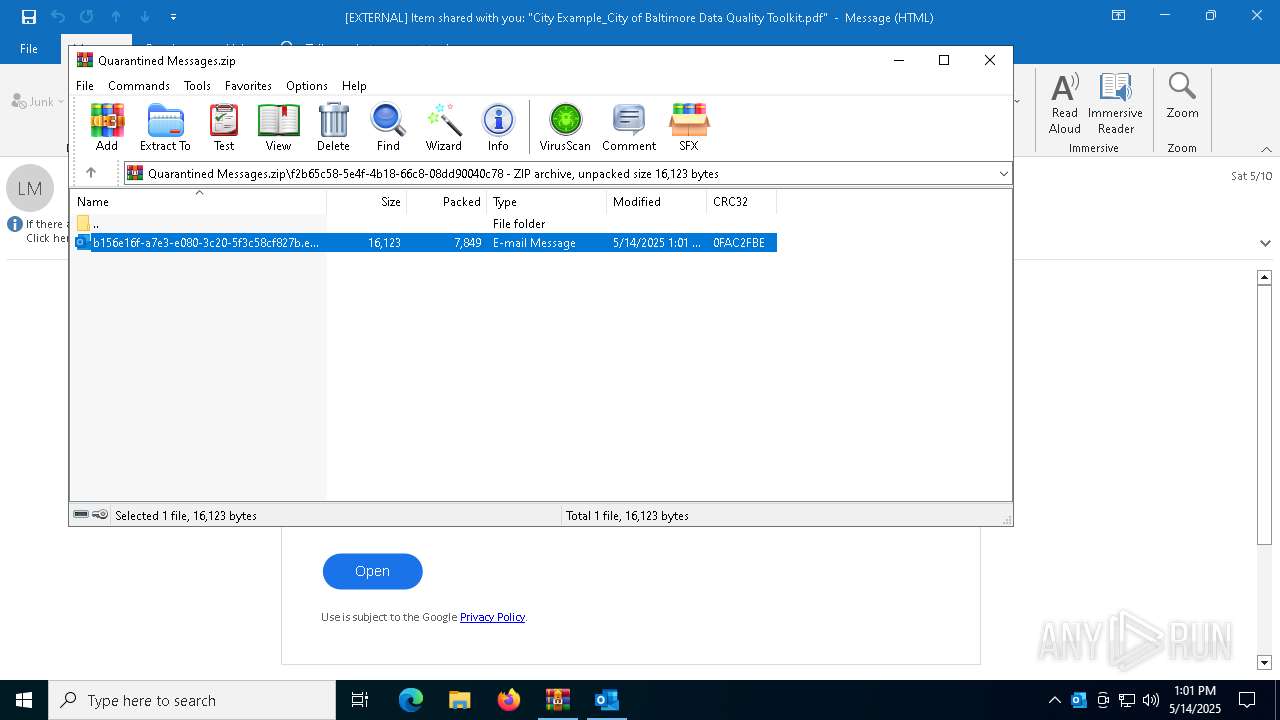Open the notification center icon
The width and height of the screenshot is (1280, 720).
(1247, 700)
